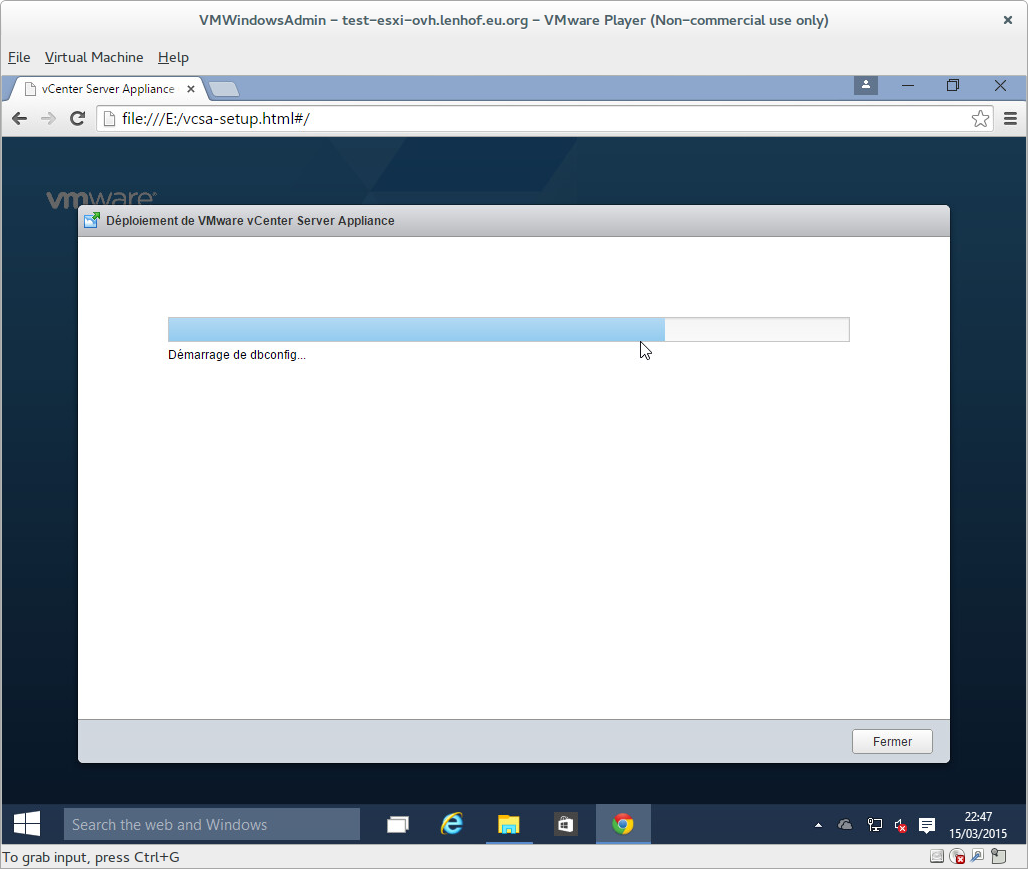Open Chrome hamburger menu
This screenshot has height=869, width=1028.
pyautogui.click(x=1010, y=119)
